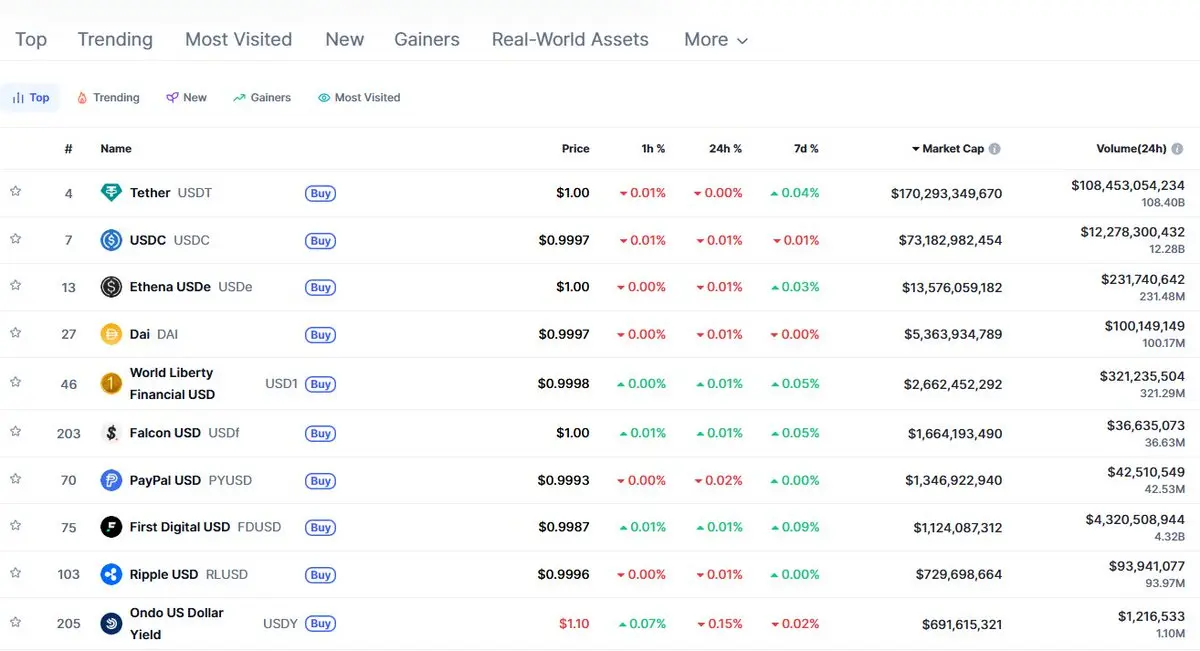This screenshot has height=651, width=1200.
Task: Click the Ondo US Dollar Yield logo
Action: [x=111, y=623]
